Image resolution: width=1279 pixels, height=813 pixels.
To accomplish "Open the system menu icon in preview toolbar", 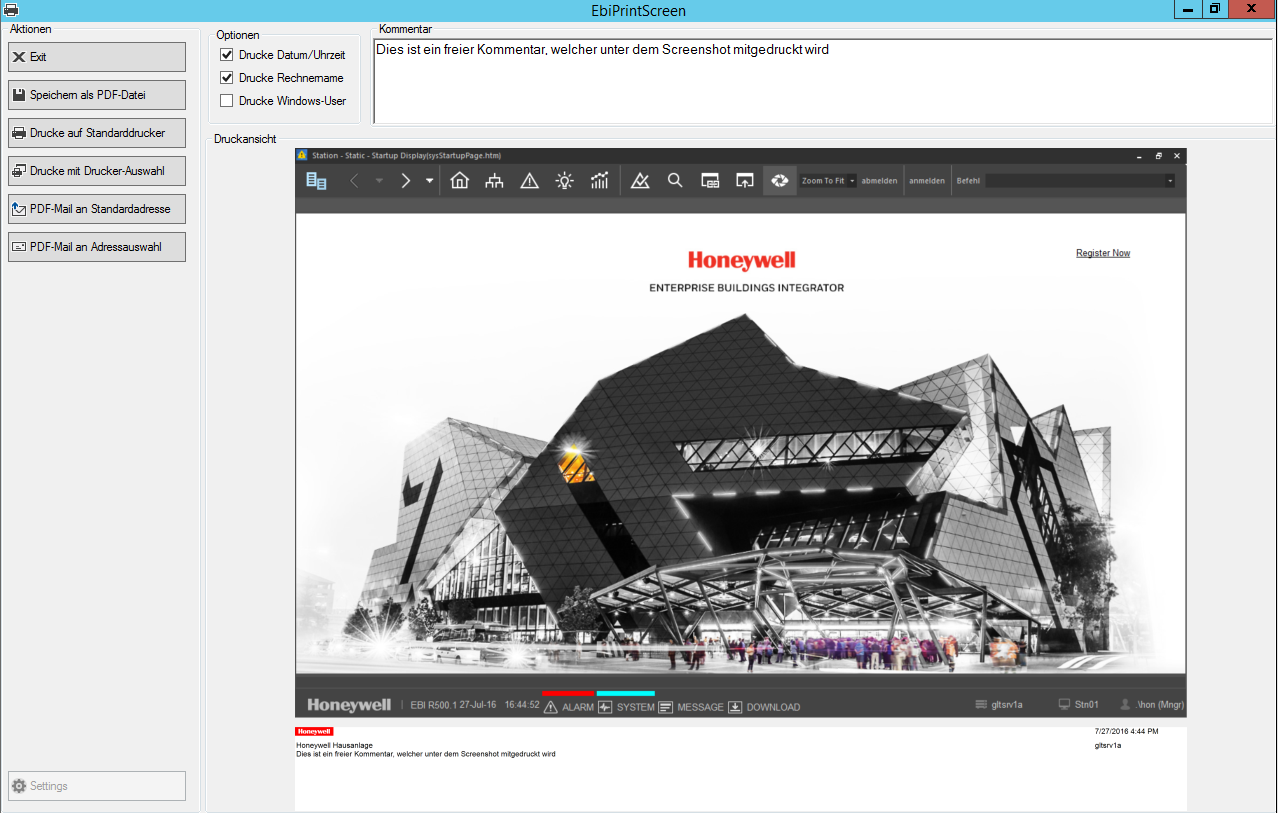I will 316,181.
